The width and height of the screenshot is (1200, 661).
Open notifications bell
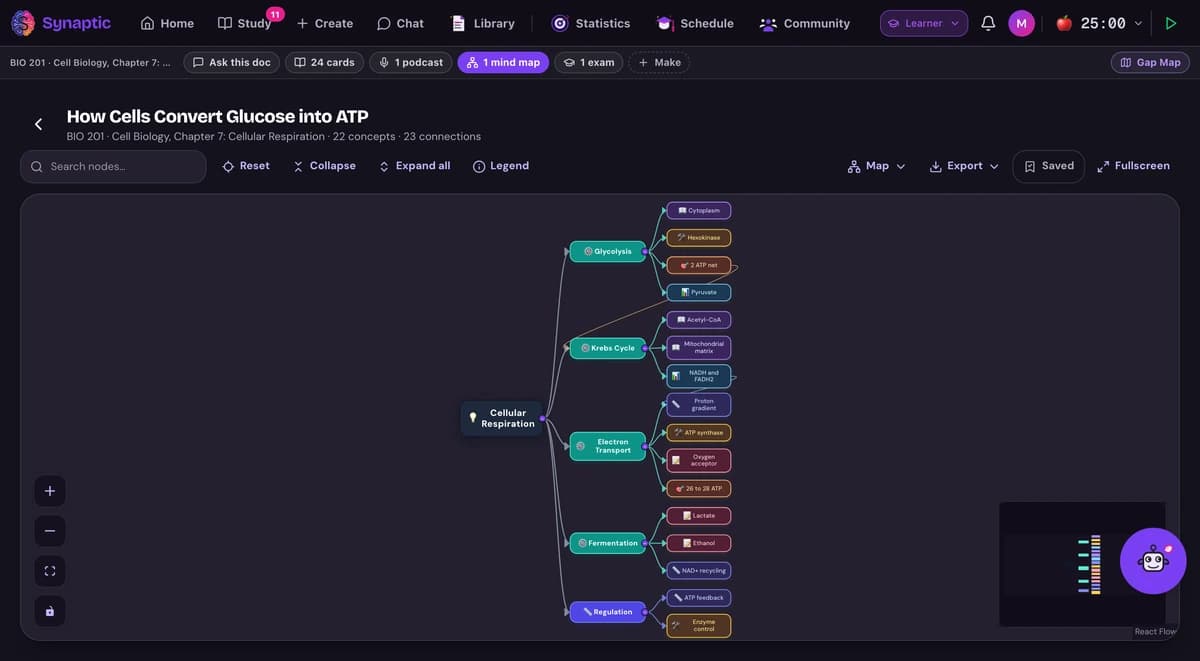pos(988,23)
